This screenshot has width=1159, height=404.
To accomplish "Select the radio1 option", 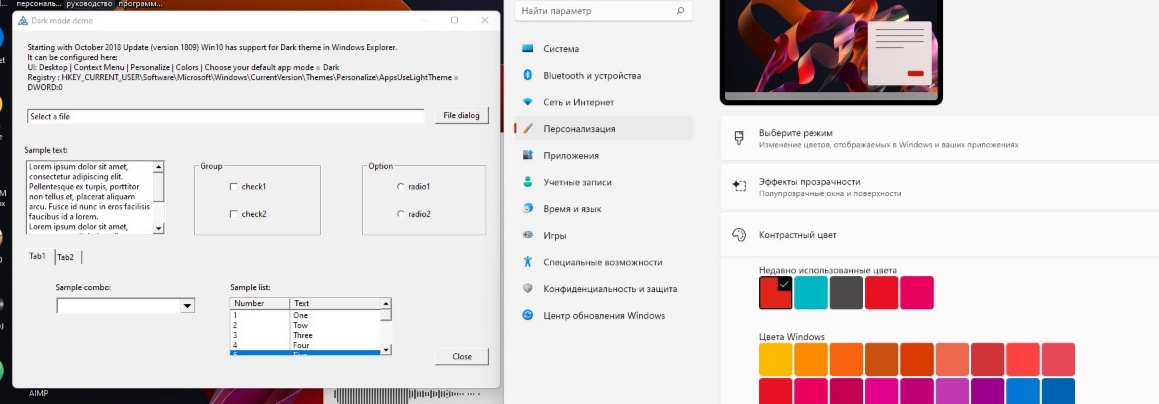I will point(401,187).
